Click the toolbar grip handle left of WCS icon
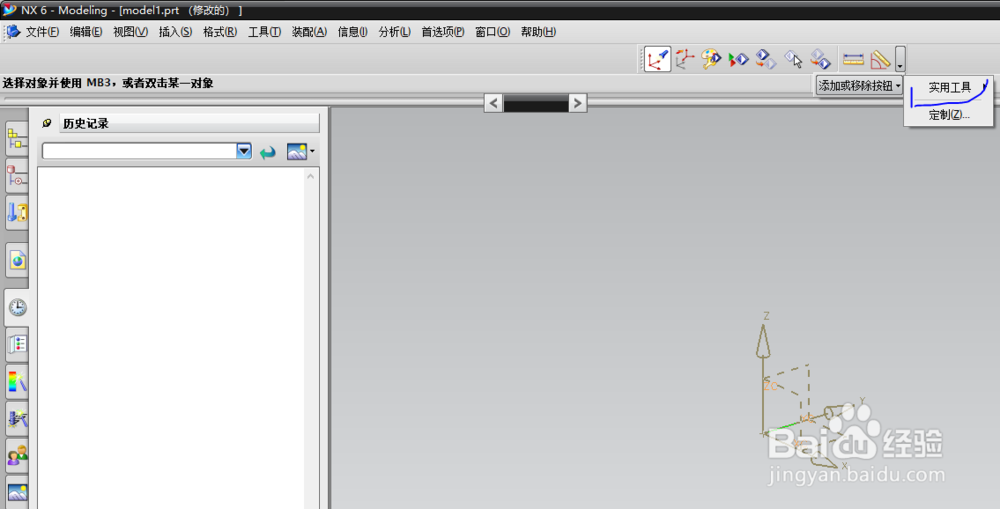This screenshot has height=509, width=1000. pyautogui.click(x=640, y=59)
